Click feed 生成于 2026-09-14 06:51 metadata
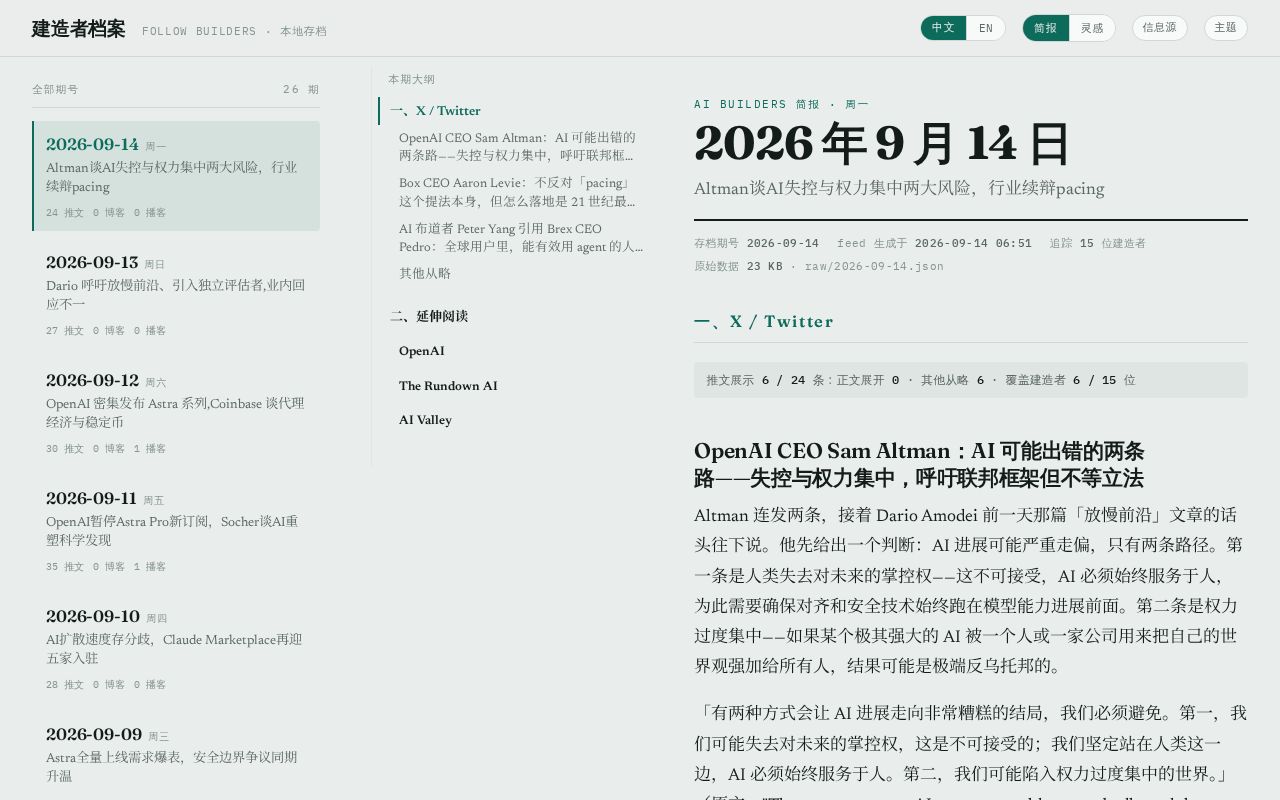Viewport: 1280px width, 800px height. 934,243
